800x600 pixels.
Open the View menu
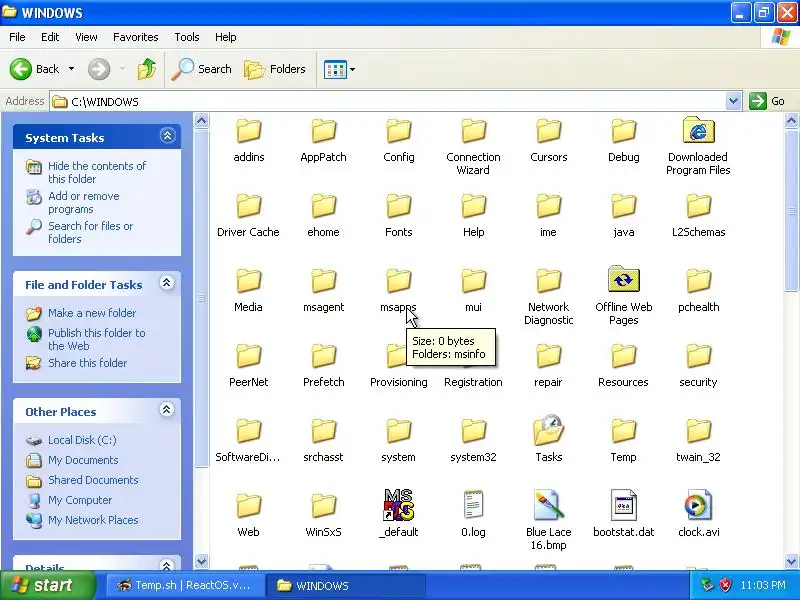86,37
